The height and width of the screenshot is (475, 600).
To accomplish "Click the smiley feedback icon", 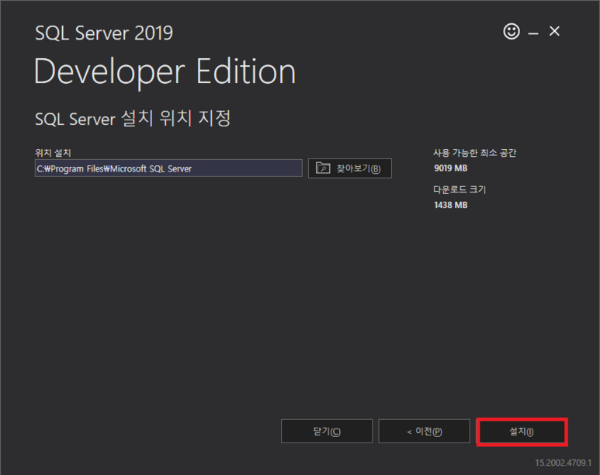I will point(511,31).
